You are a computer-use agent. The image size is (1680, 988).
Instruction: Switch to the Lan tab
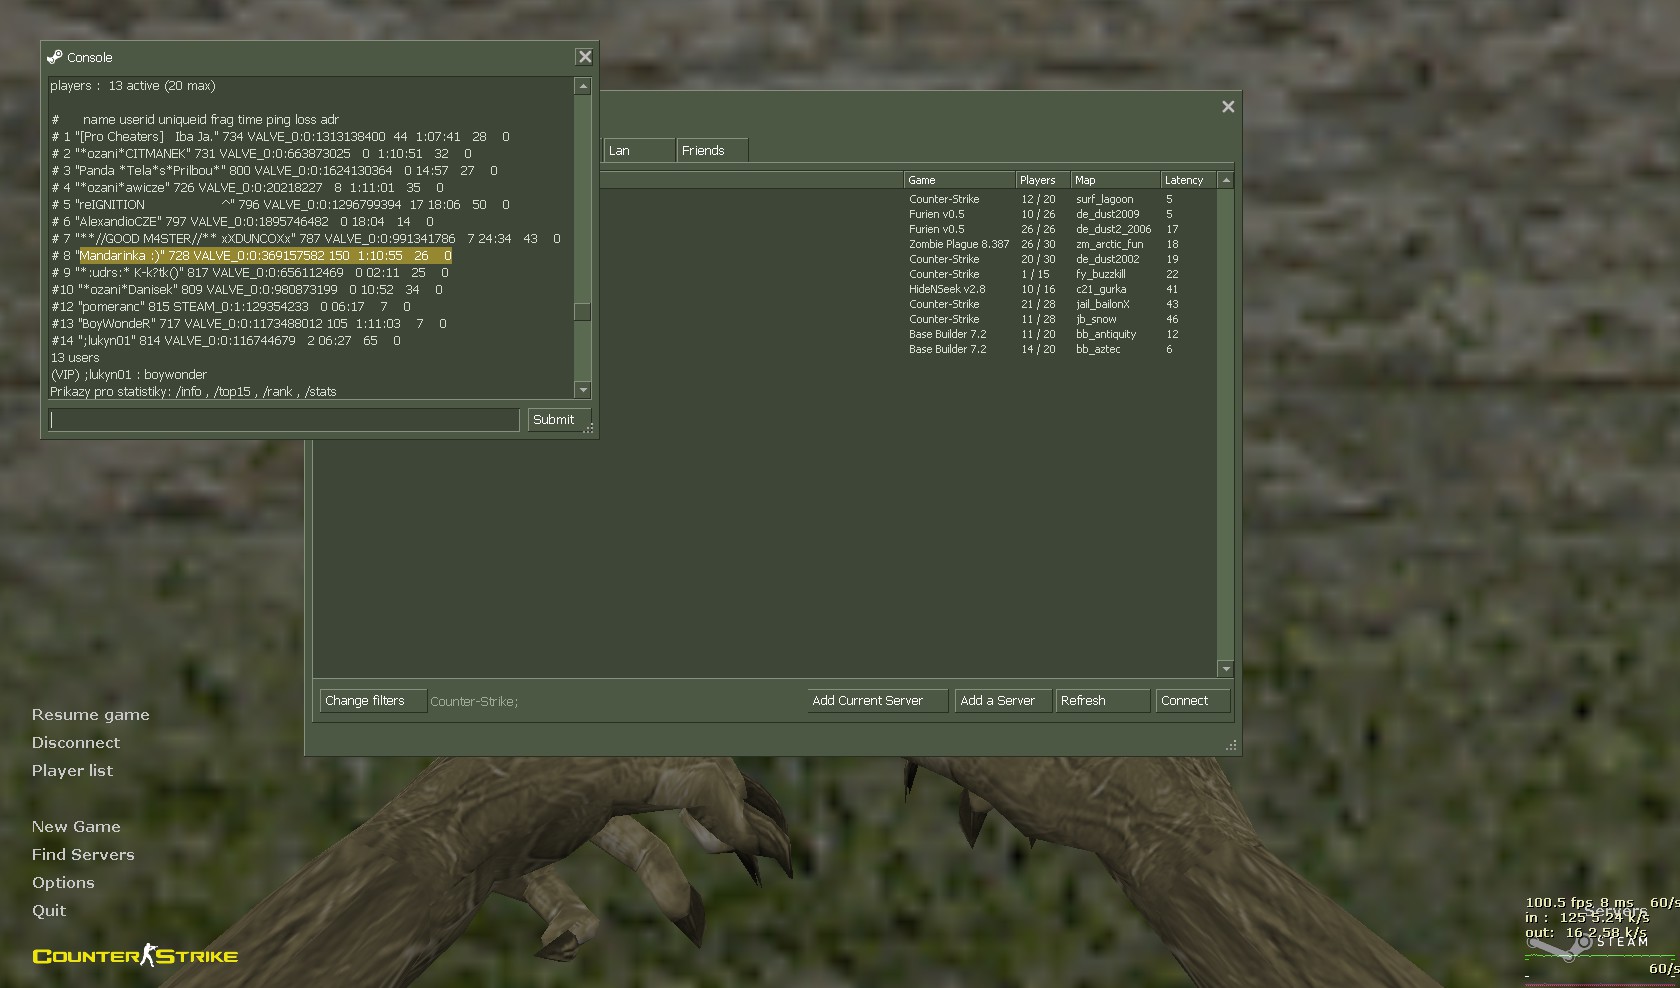(x=638, y=150)
